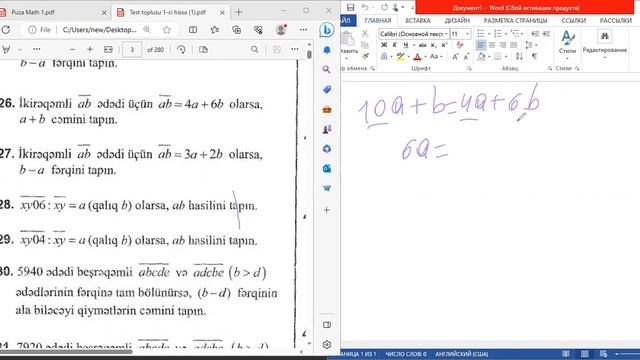
Task: Expand text highlight color dropdown arrow
Action: [408, 56]
